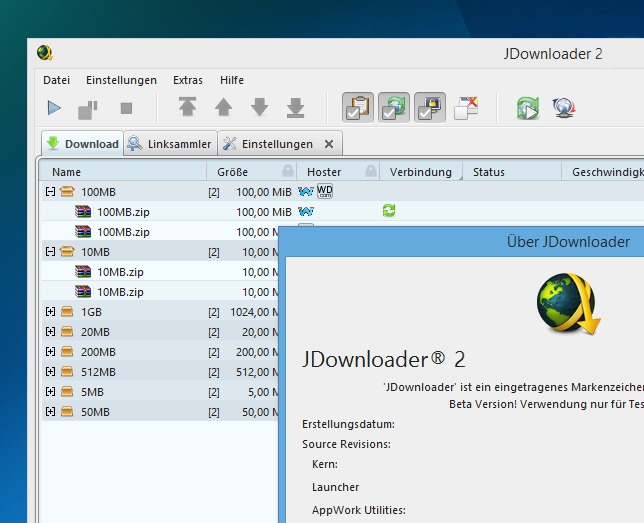Collapse the 10MB package
This screenshot has width=644, height=523.
[x=51, y=251]
